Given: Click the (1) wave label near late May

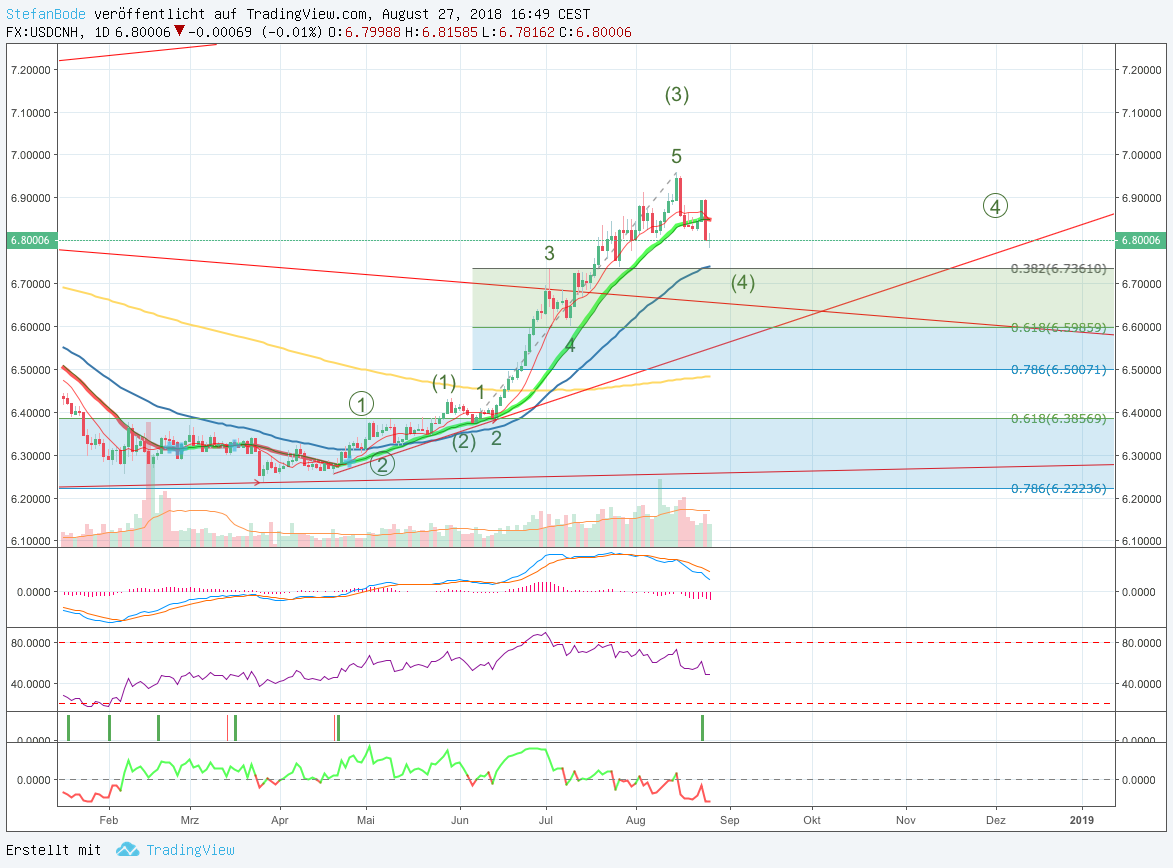Looking at the screenshot, I should (444, 382).
